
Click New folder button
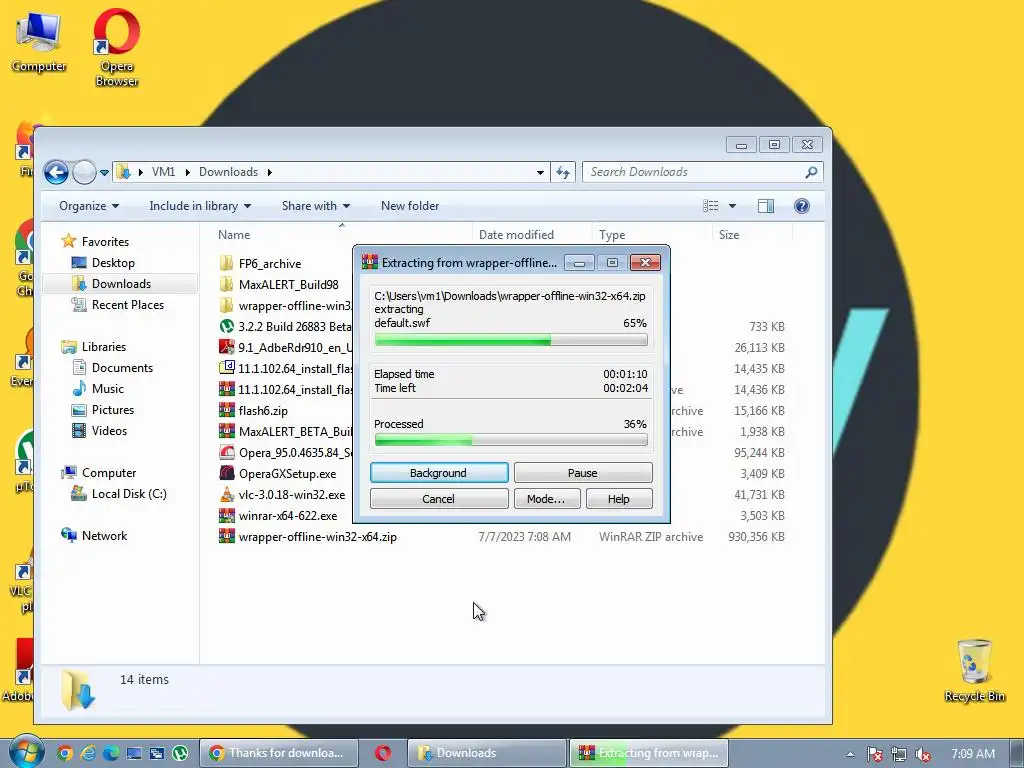(410, 206)
